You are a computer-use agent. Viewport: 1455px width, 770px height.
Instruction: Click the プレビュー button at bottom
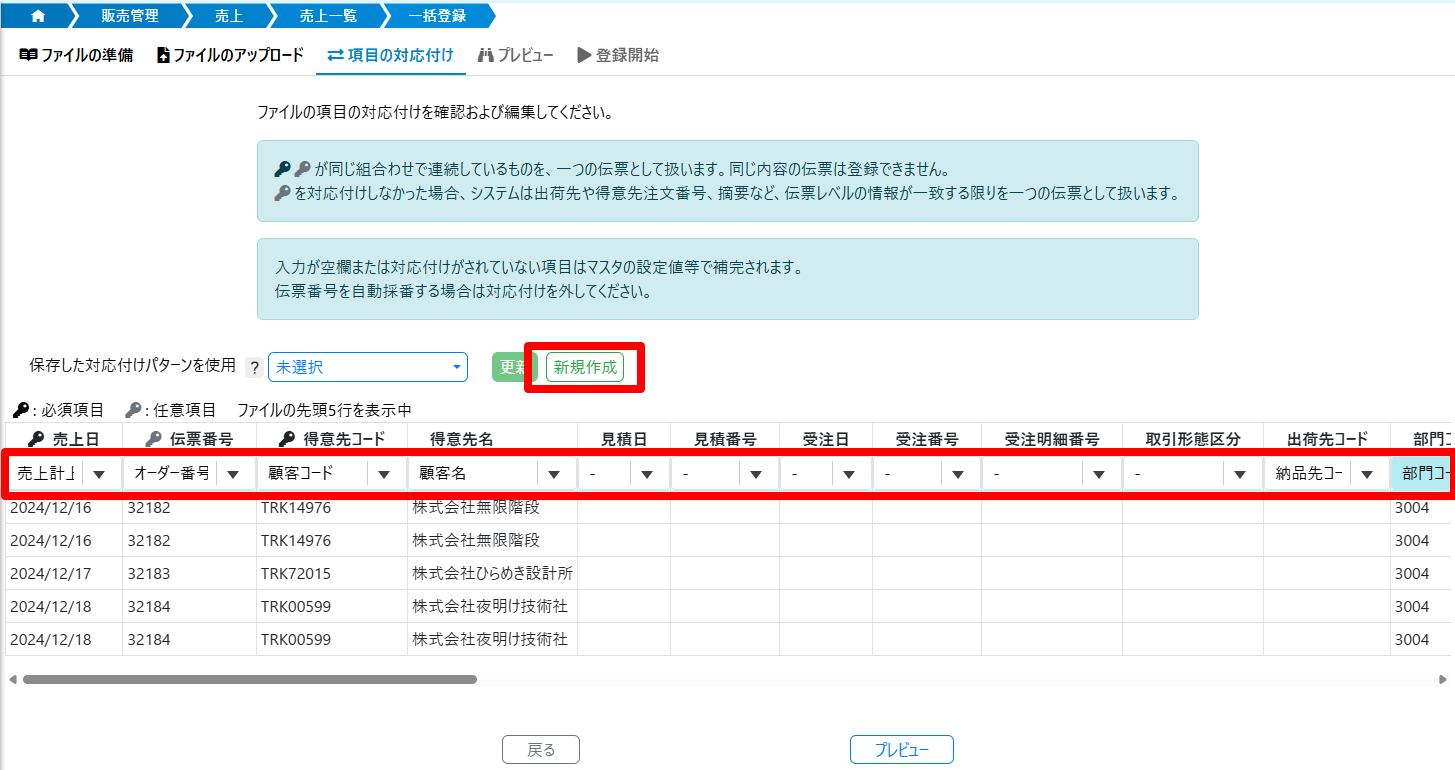tap(901, 750)
